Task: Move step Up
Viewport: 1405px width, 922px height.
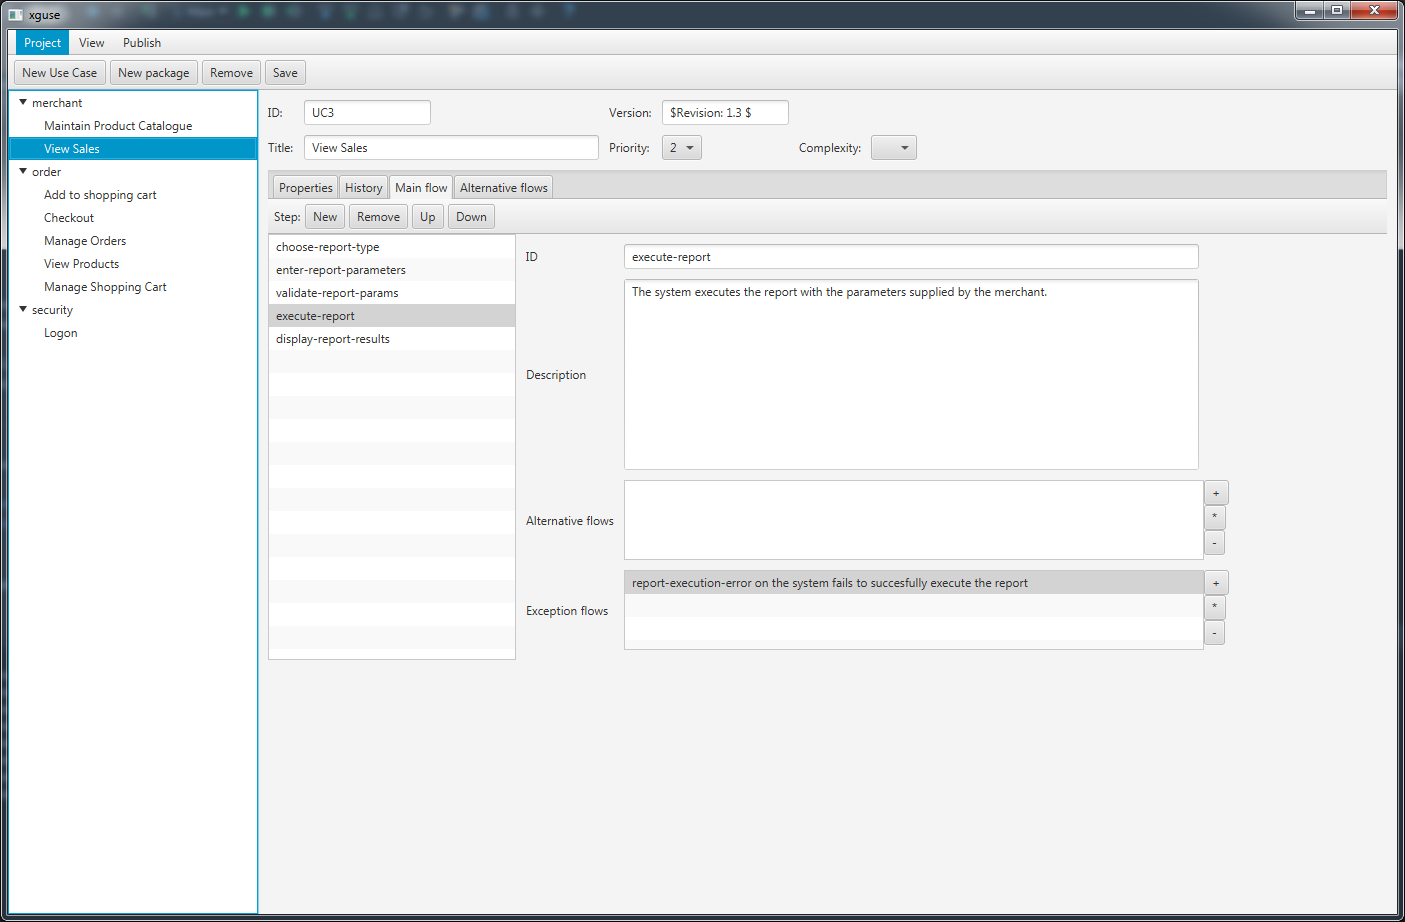Action: point(428,217)
